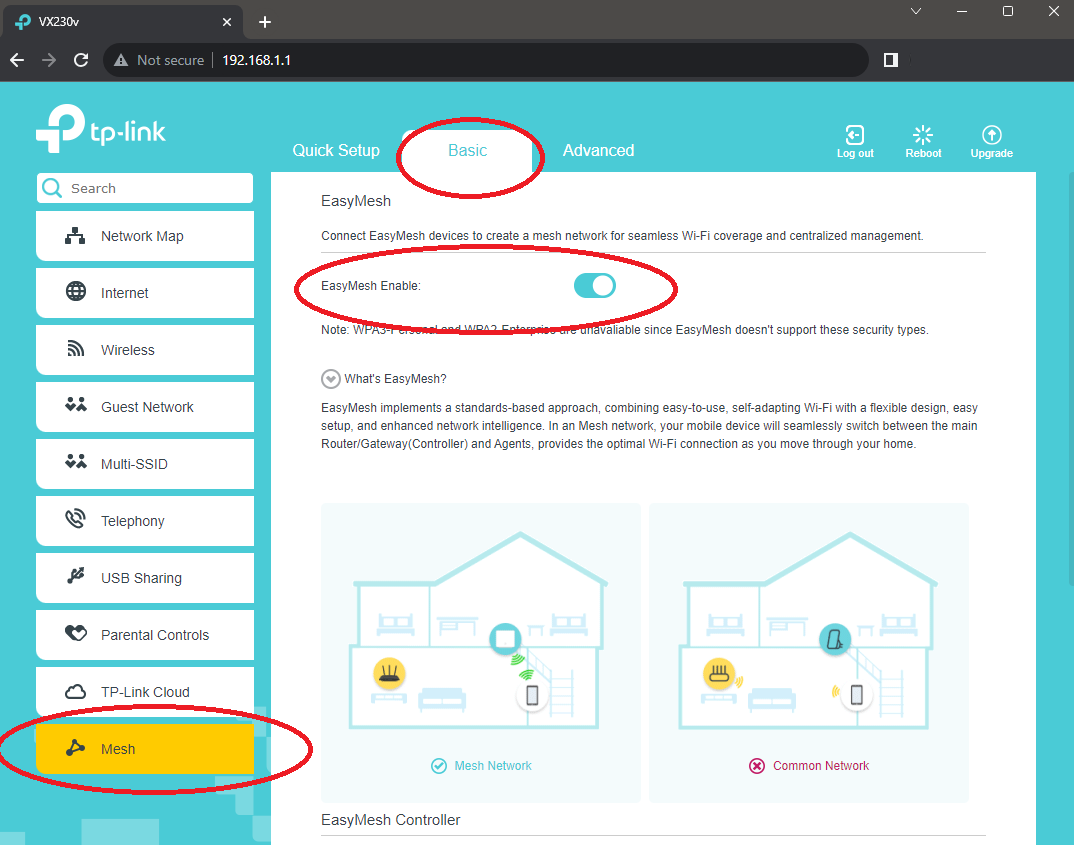Click the Log out button
Image resolution: width=1074 pixels, height=845 pixels.
[855, 140]
